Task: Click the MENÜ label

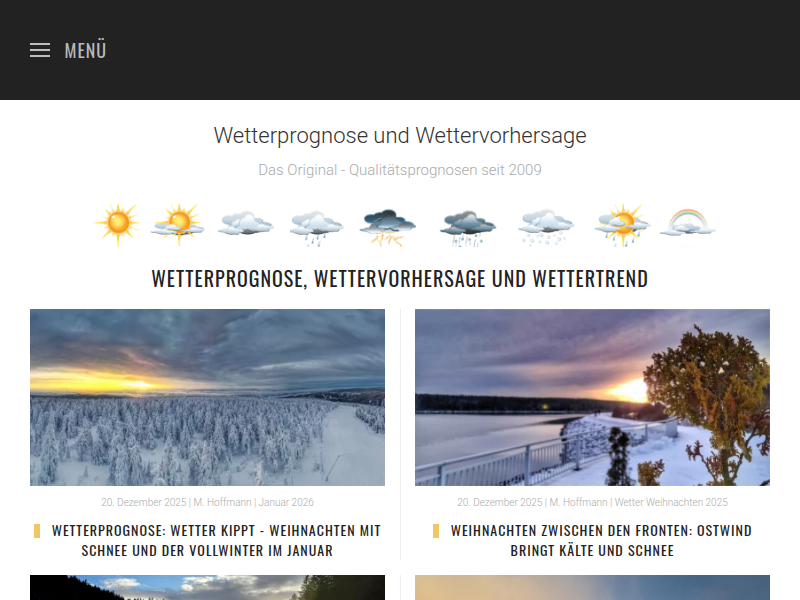Action: [x=85, y=51]
